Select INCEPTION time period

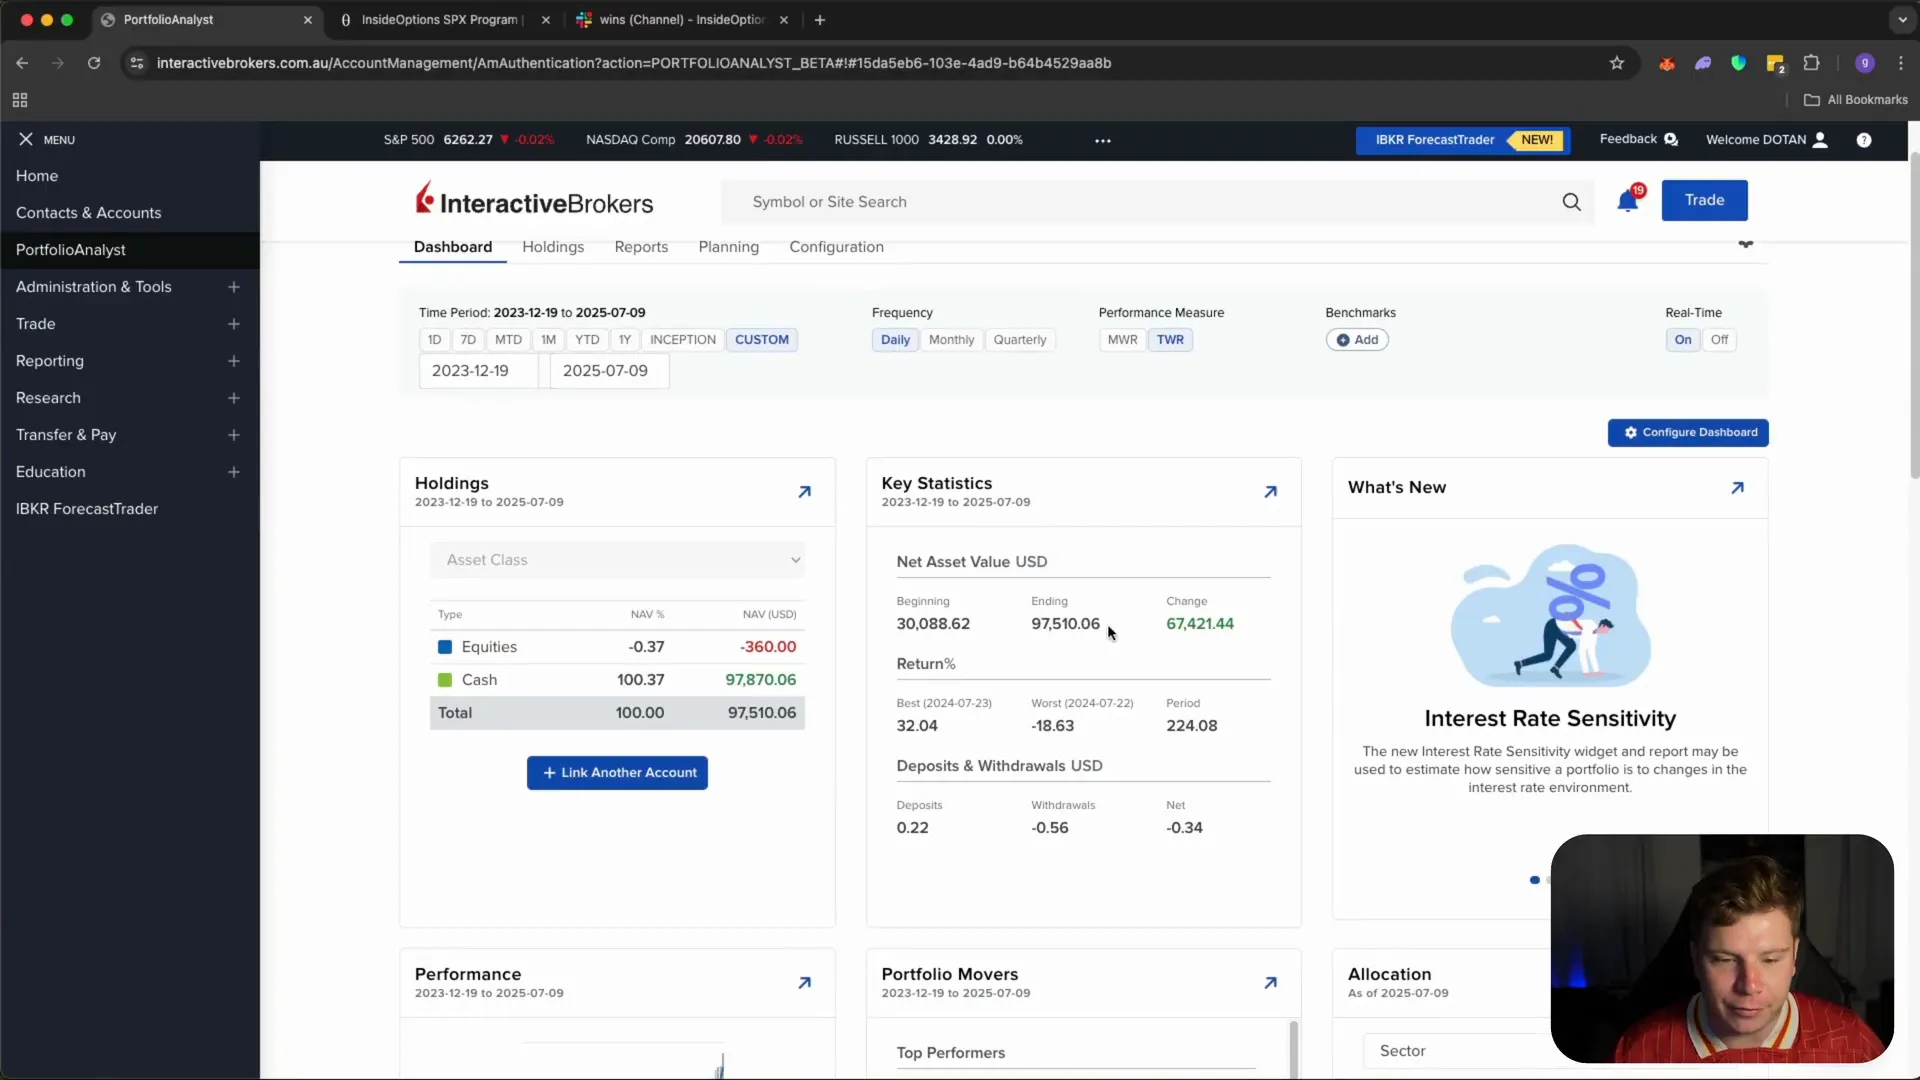pyautogui.click(x=682, y=340)
